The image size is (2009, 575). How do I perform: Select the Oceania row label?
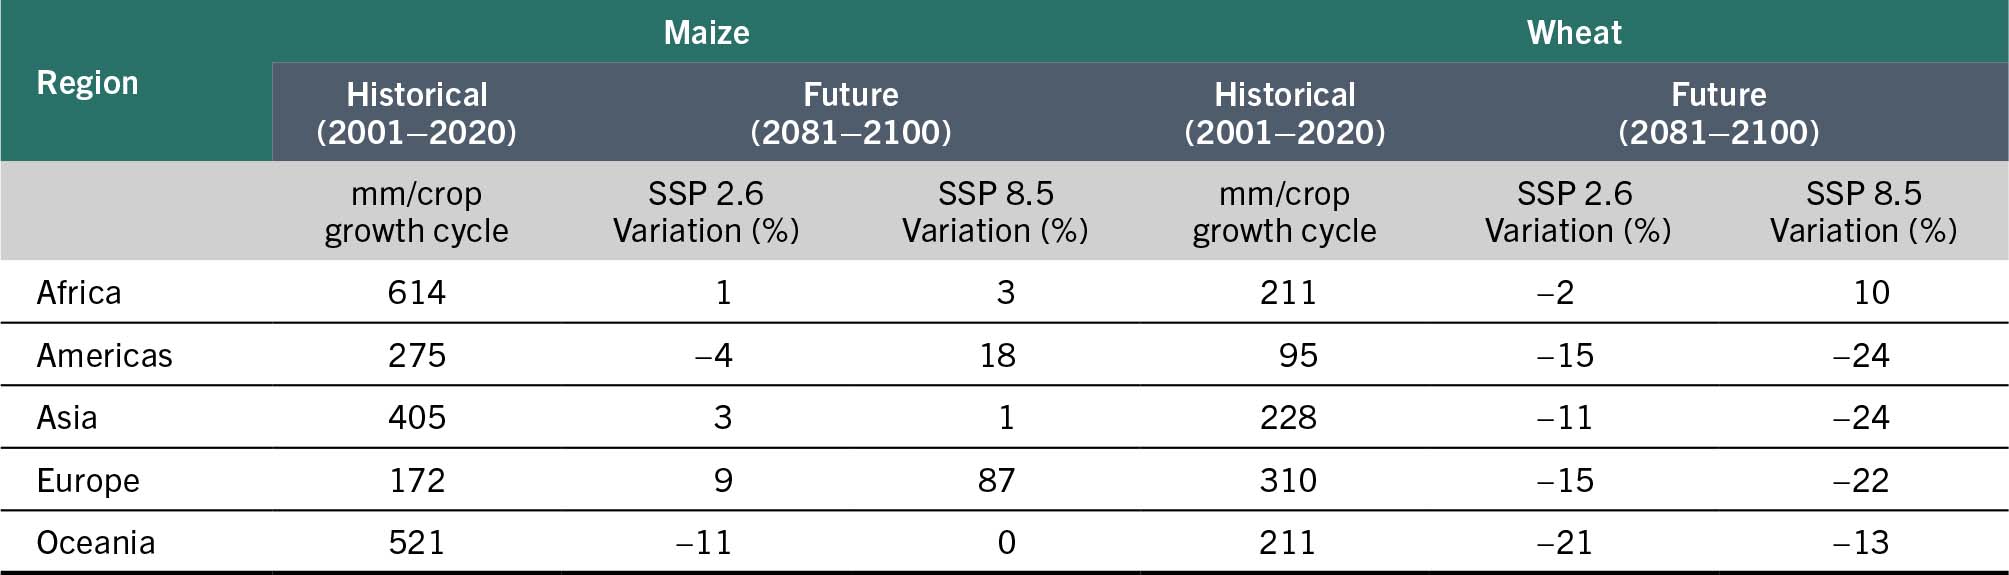click(x=96, y=543)
